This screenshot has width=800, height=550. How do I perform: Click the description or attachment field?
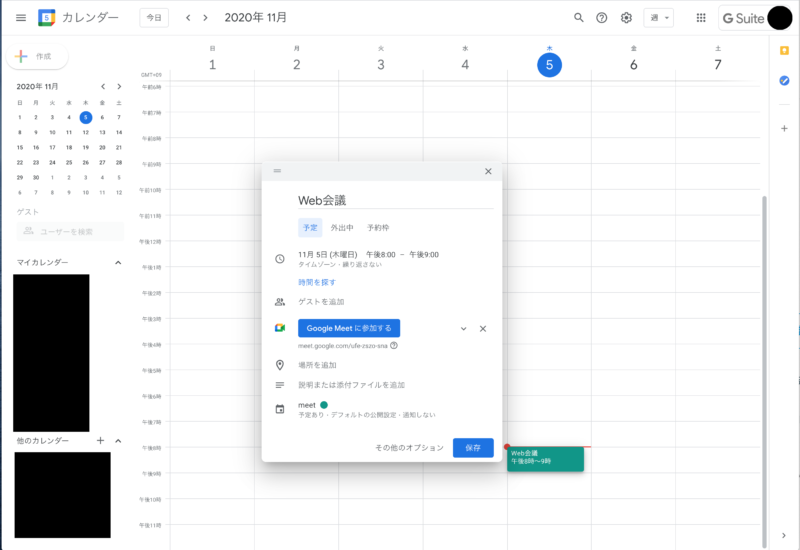(x=351, y=385)
